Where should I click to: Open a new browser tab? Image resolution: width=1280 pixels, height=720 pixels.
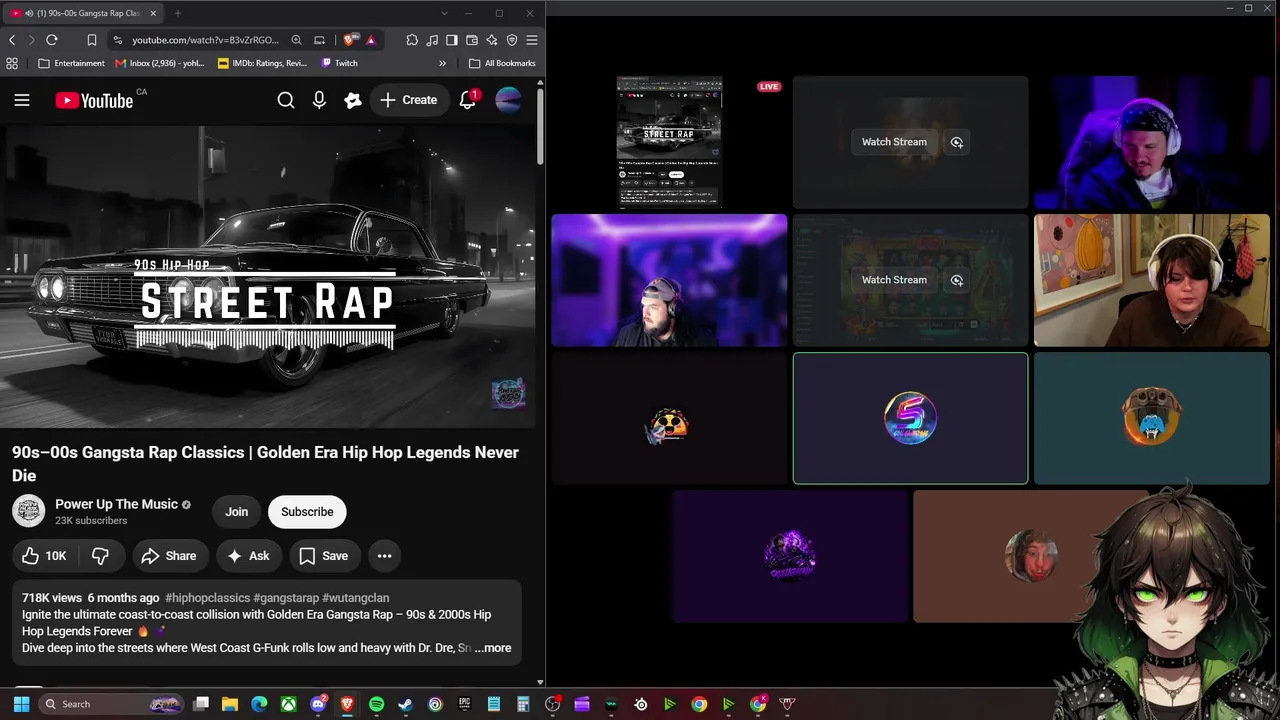177,13
